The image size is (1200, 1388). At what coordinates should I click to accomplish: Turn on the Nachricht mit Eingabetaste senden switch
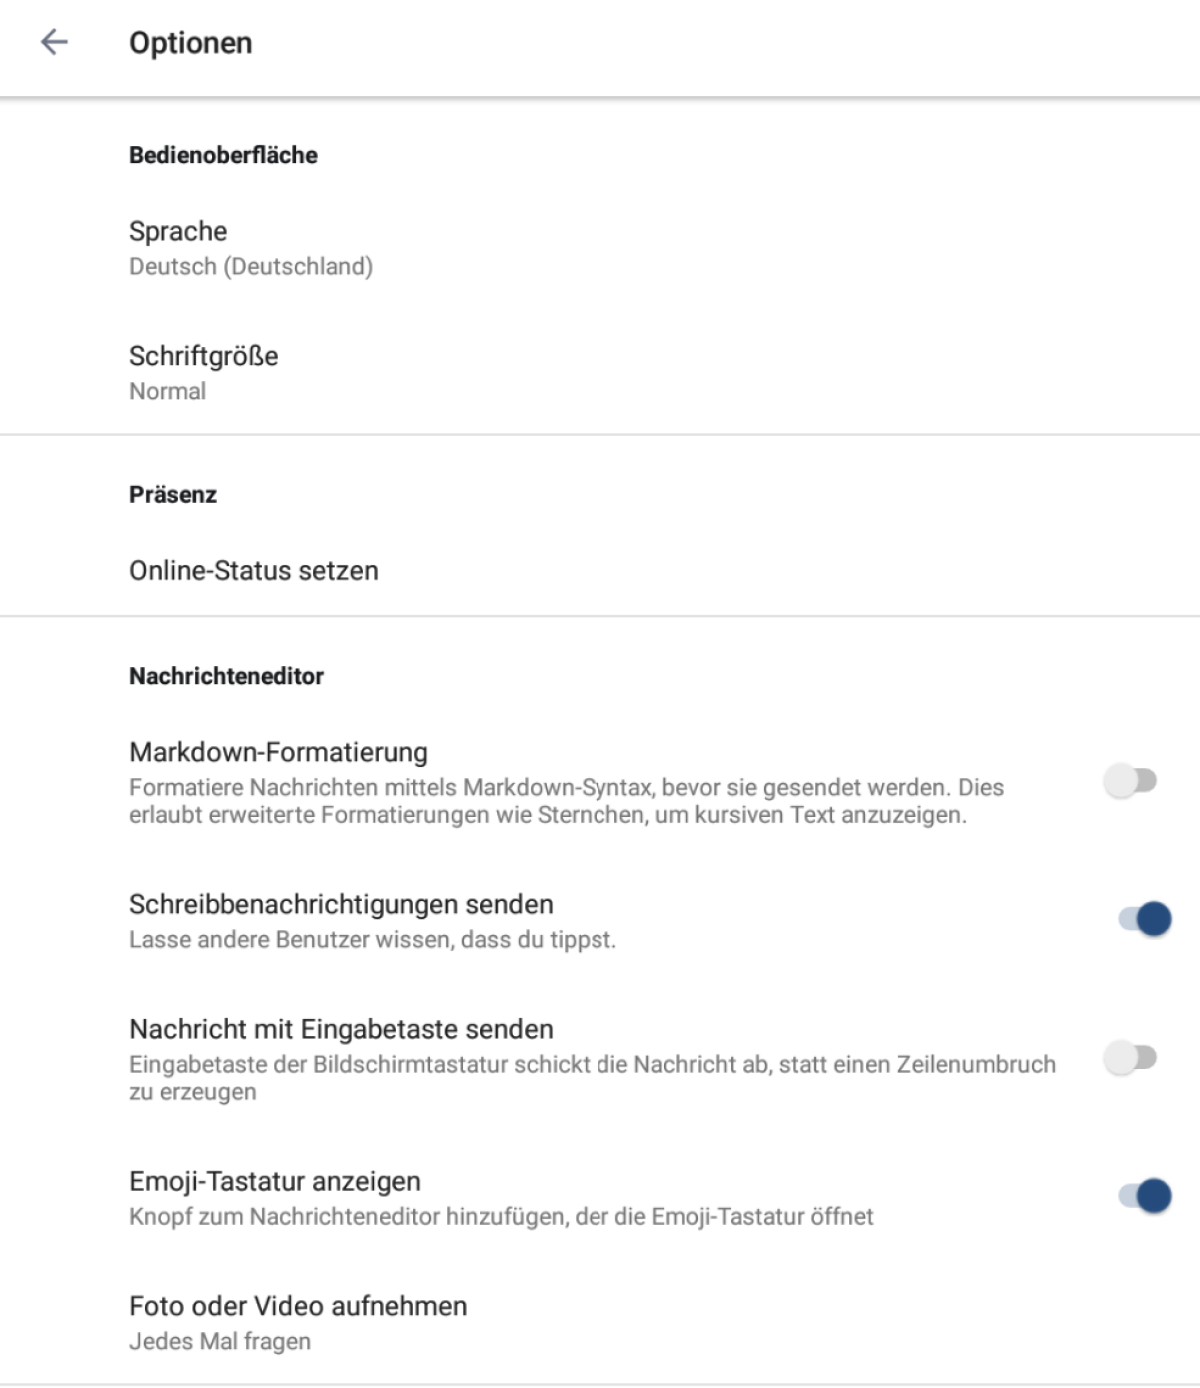[x=1131, y=1057]
